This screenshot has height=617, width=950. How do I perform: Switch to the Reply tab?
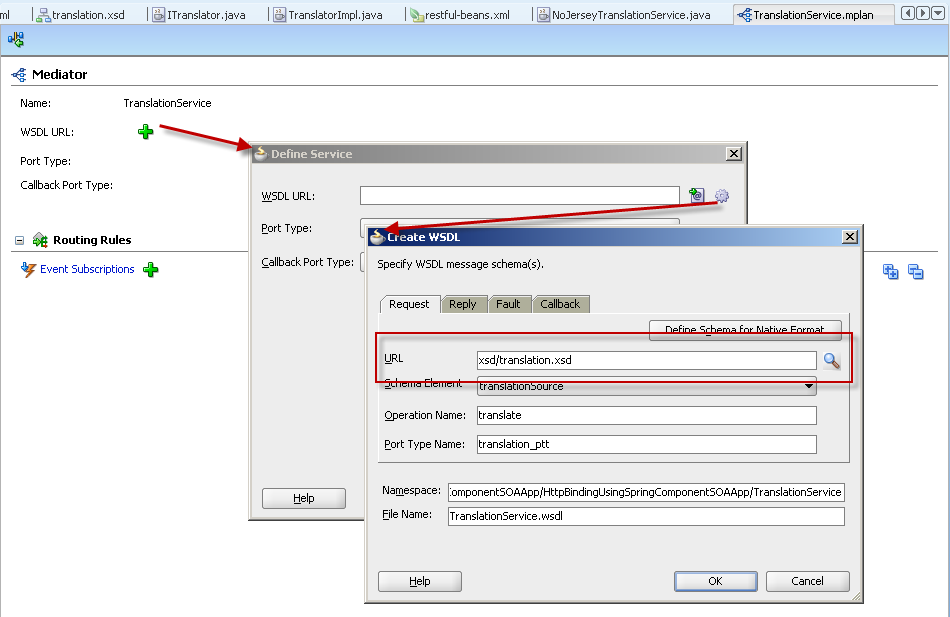(x=462, y=304)
